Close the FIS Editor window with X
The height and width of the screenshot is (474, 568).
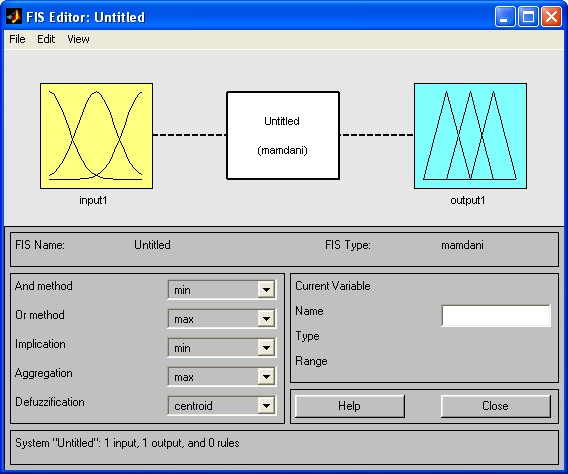[x=551, y=17]
